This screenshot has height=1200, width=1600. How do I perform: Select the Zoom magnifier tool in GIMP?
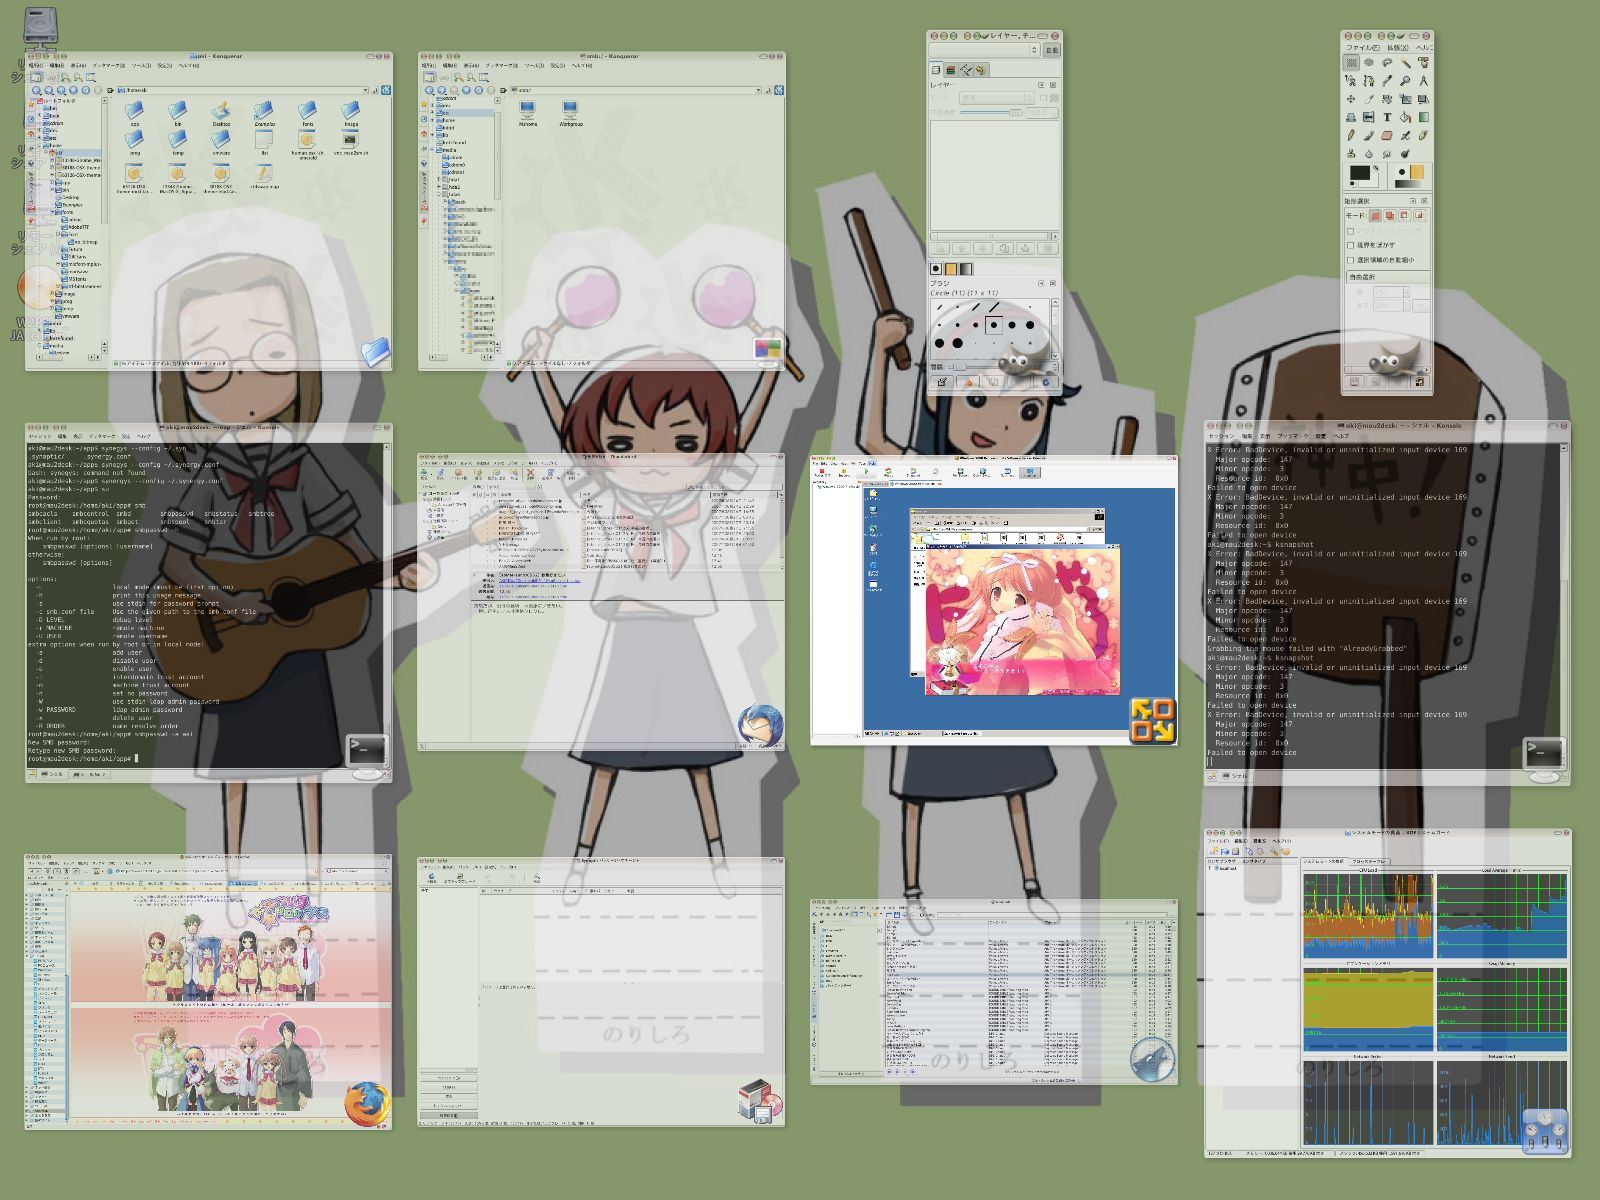pos(1405,80)
